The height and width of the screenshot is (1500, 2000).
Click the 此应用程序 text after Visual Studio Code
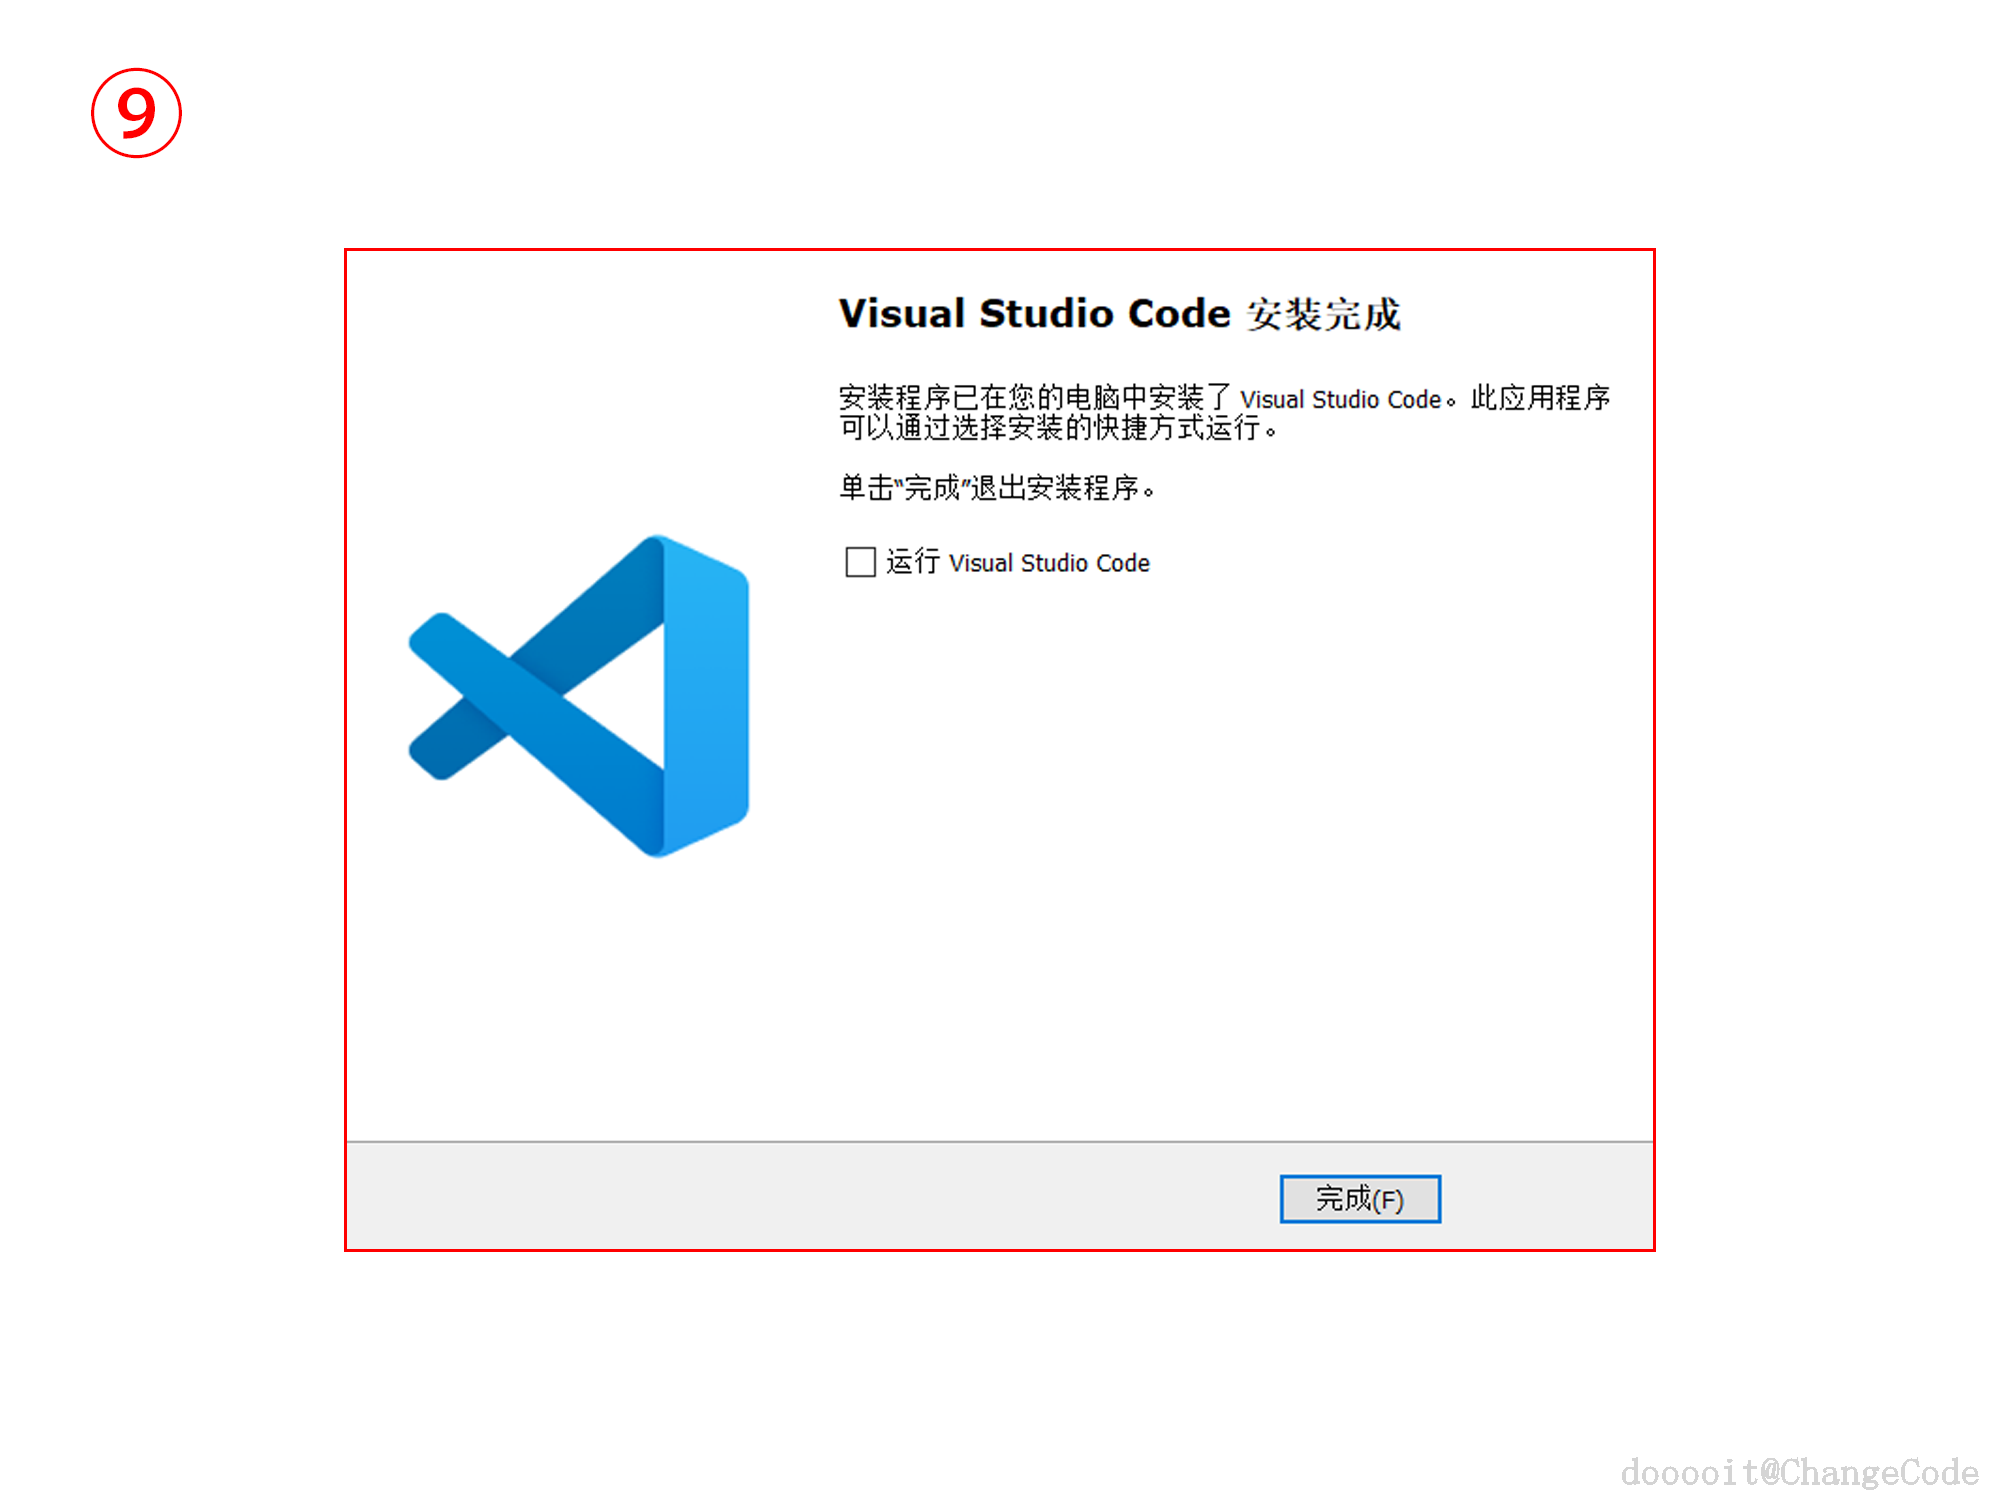tap(1540, 398)
